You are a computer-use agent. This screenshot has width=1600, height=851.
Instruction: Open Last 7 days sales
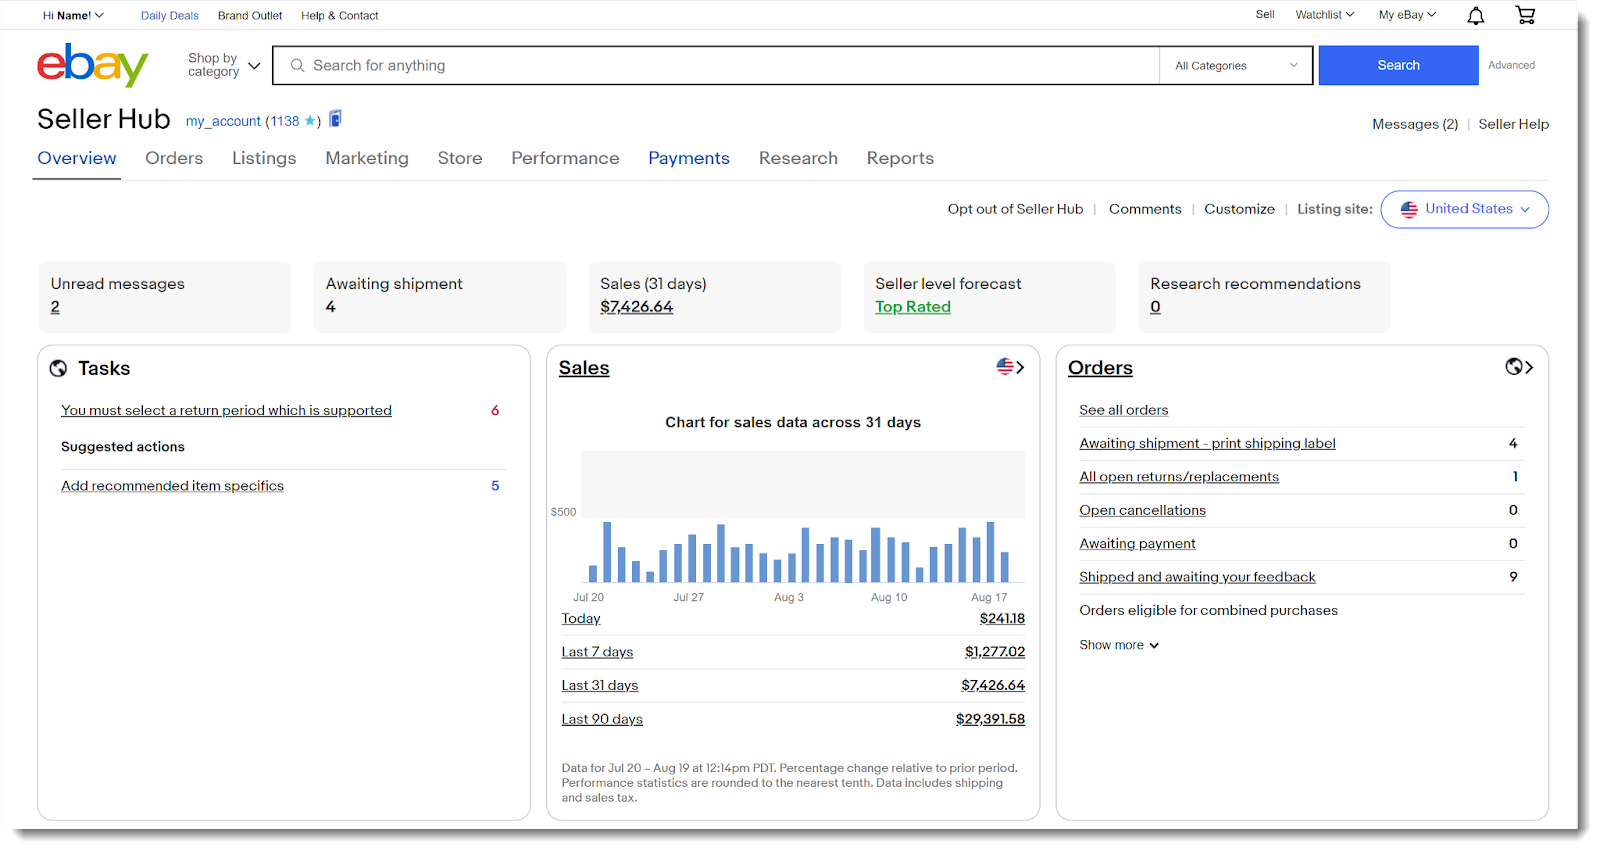coord(597,652)
